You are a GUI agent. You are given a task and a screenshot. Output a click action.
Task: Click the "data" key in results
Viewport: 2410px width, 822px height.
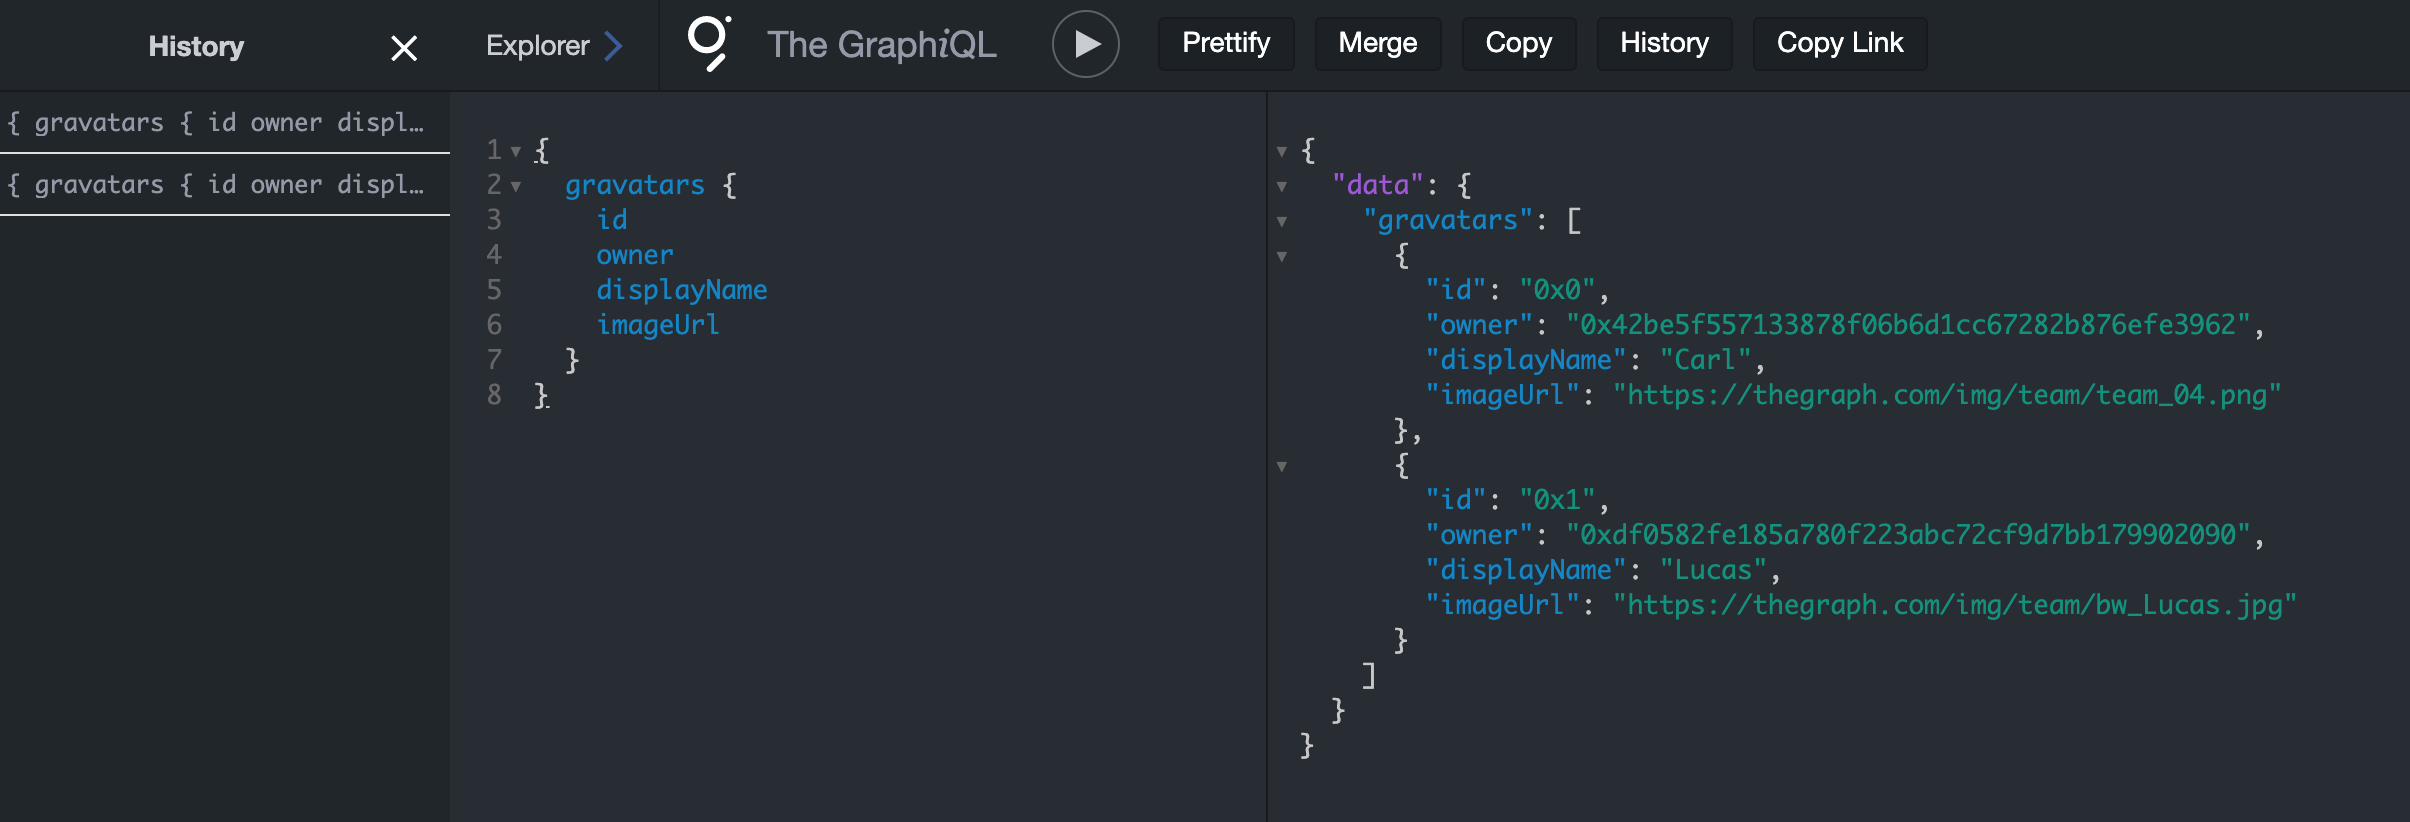coord(1377,185)
